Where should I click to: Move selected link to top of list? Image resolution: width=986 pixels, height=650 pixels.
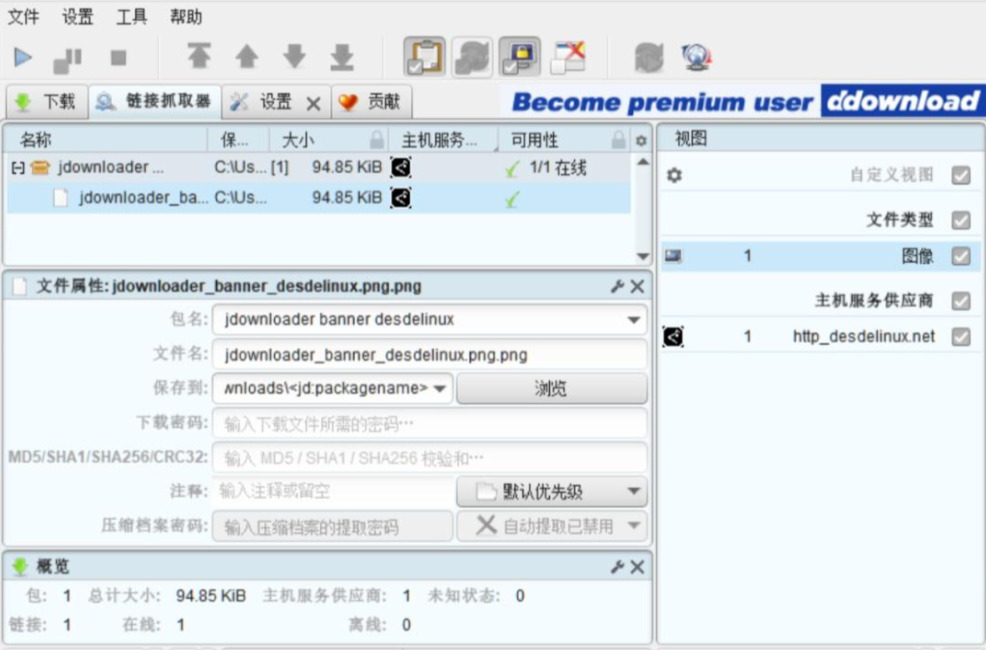click(x=199, y=57)
